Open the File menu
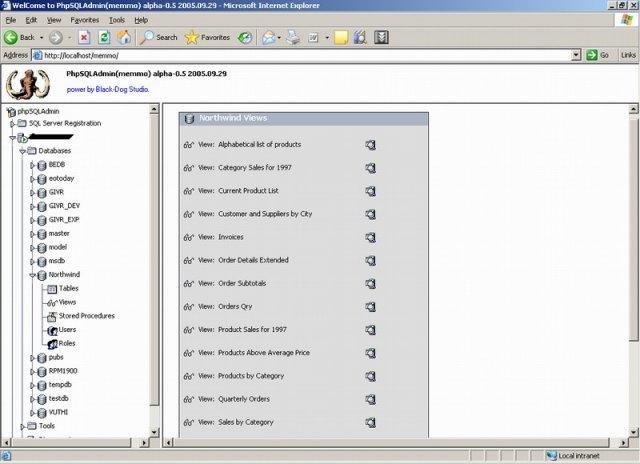This screenshot has width=640, height=464. click(11, 20)
